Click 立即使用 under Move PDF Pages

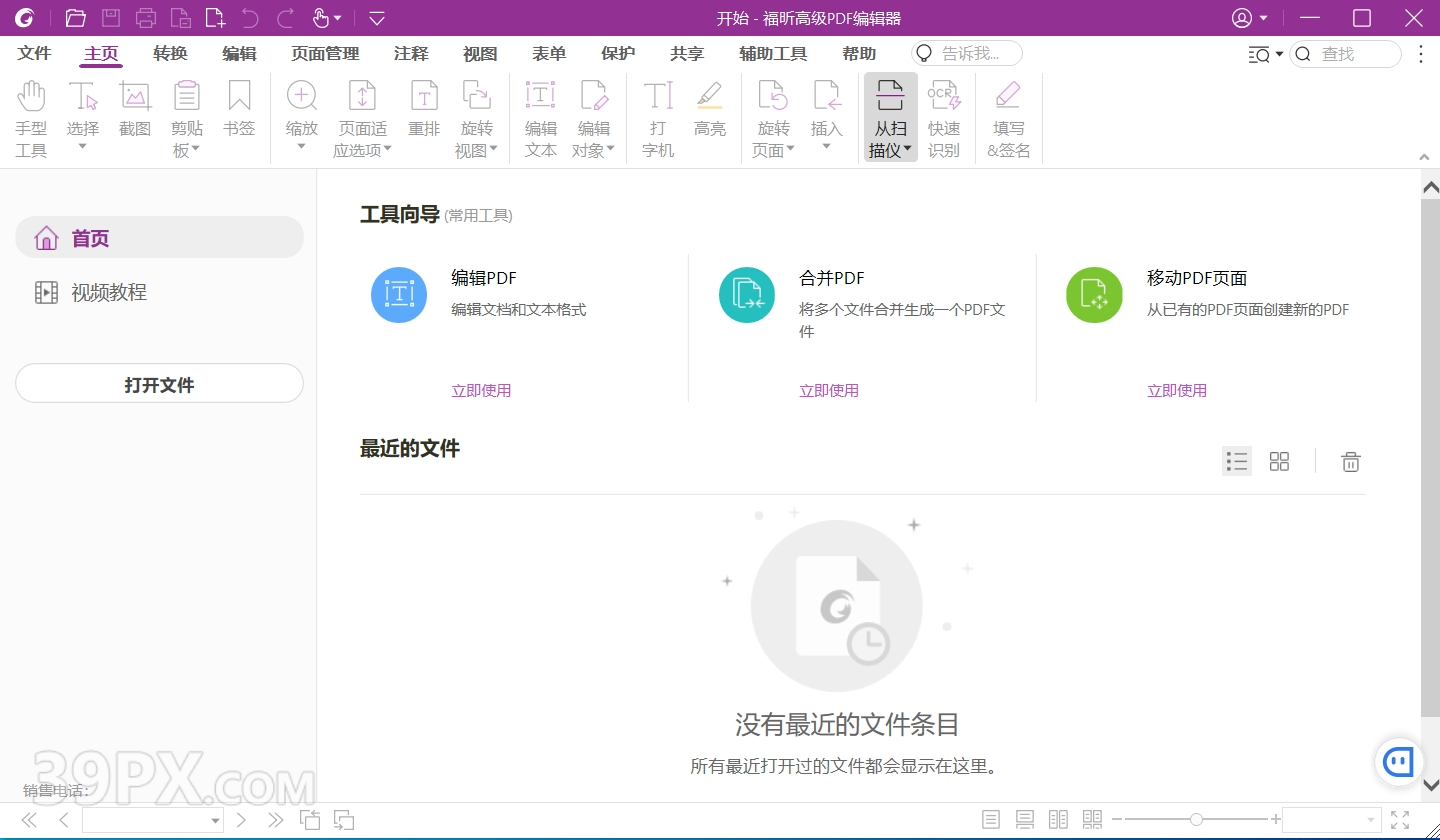click(1177, 391)
